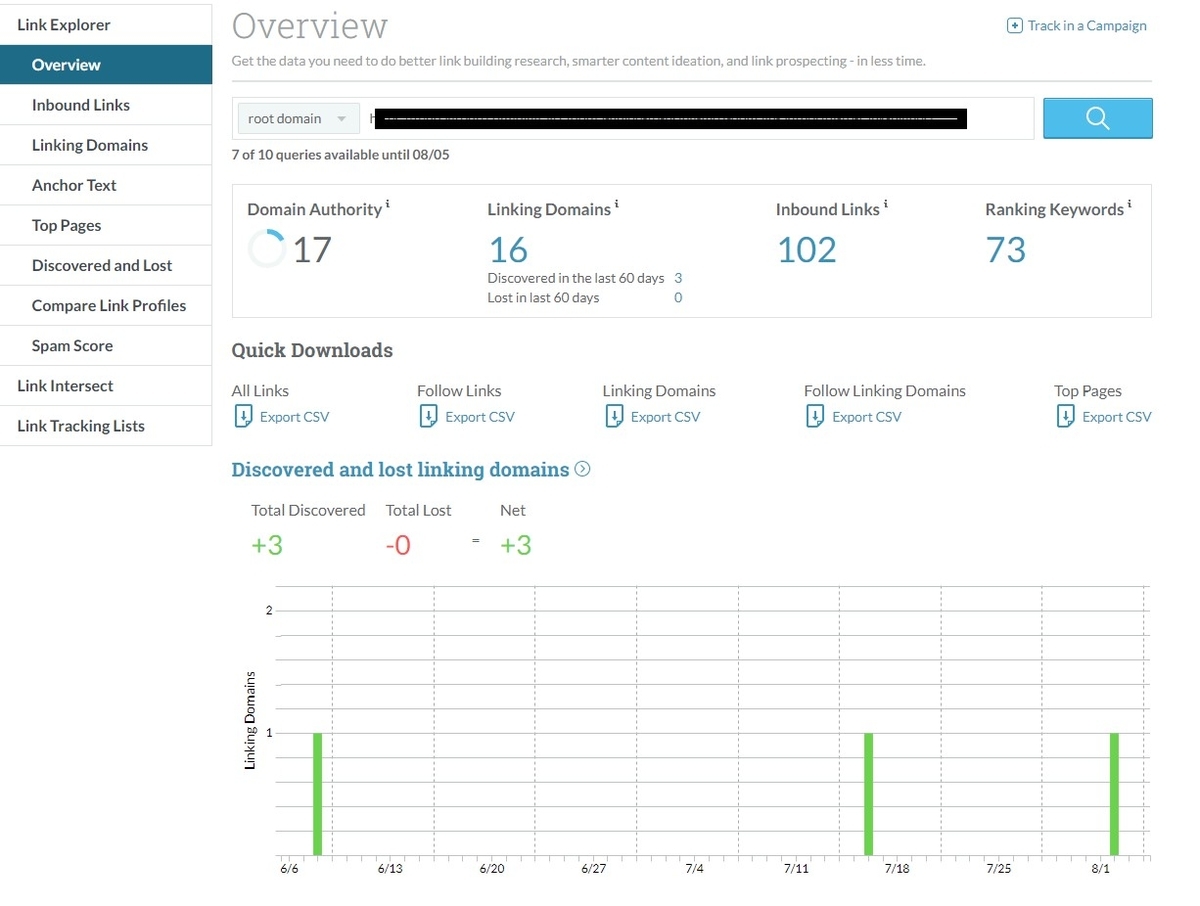The image size is (1200, 906).
Task: Click the Top Pages export download icon
Action: tap(1065, 416)
